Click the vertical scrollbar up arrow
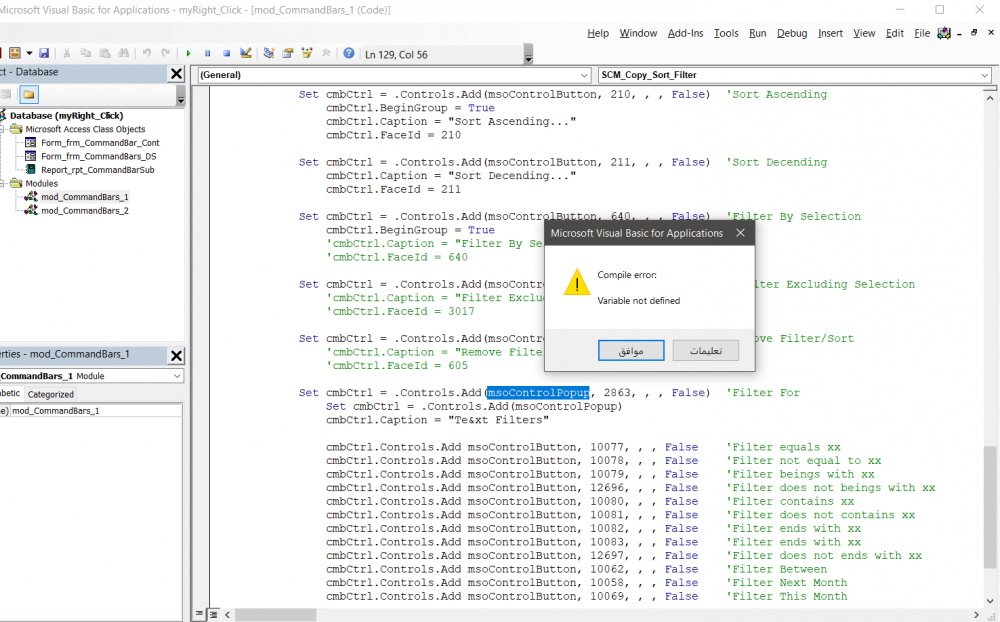The height and width of the screenshot is (622, 1000). tap(990, 98)
